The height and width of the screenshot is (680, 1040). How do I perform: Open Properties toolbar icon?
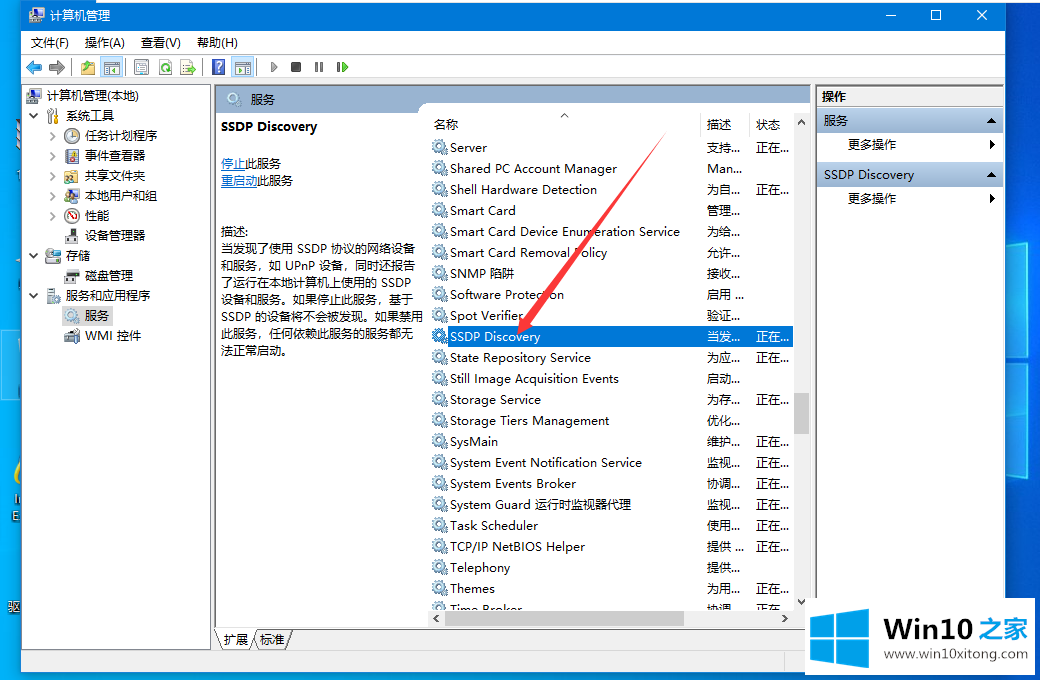point(141,67)
